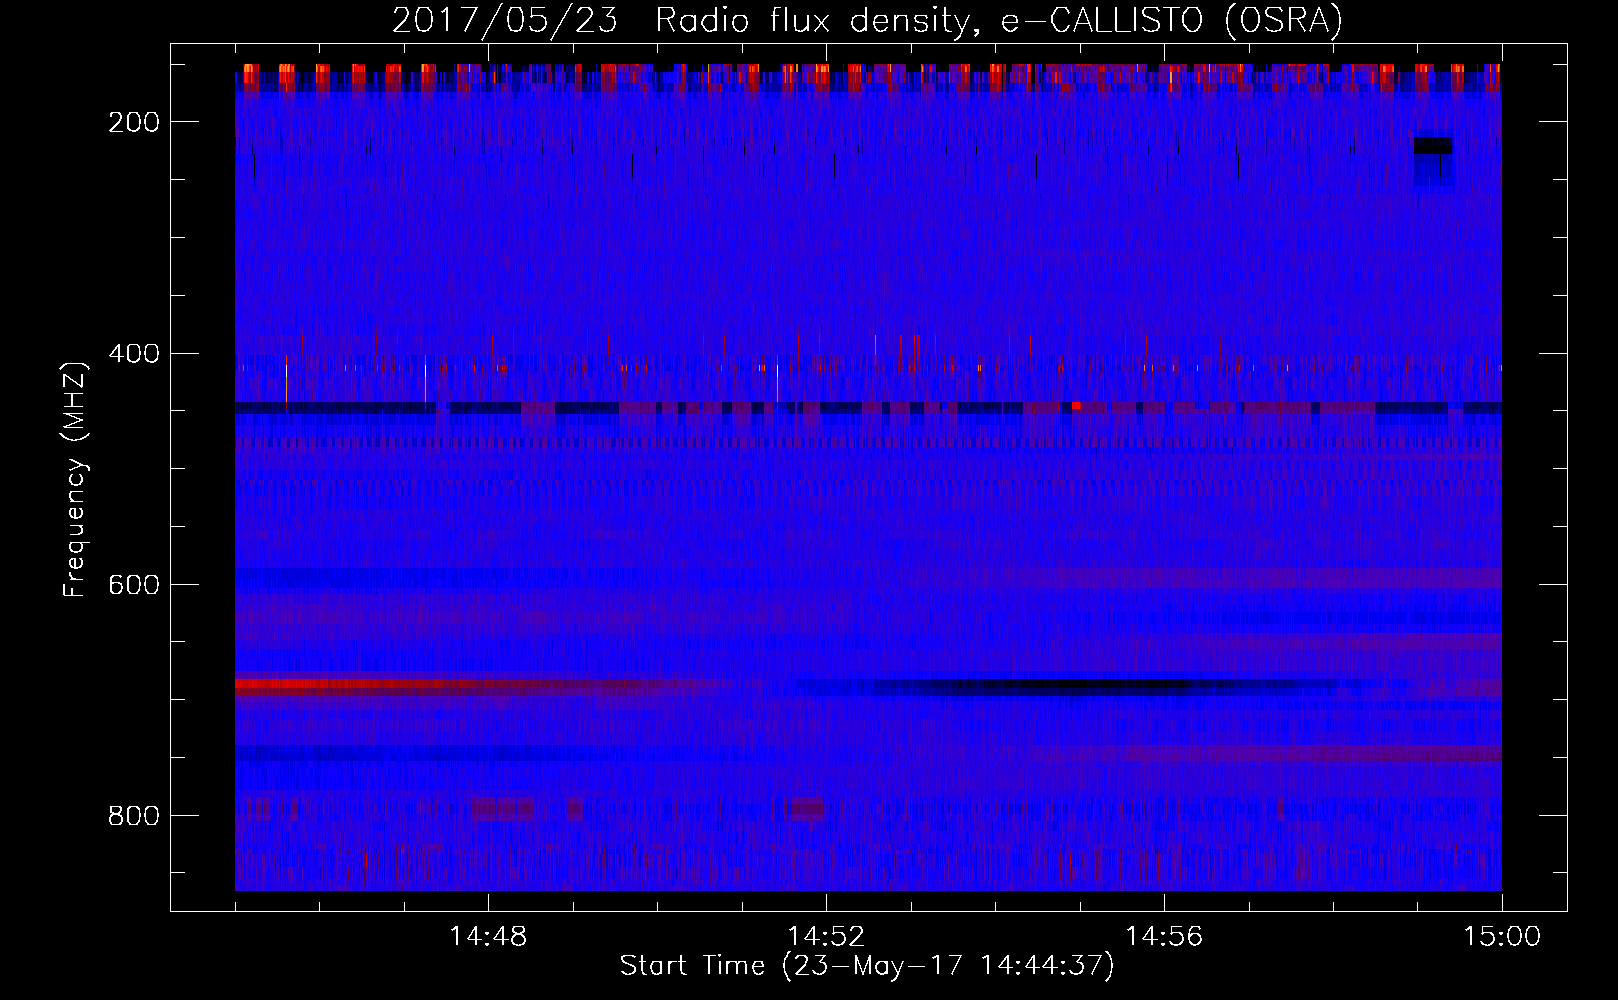The width and height of the screenshot is (1618, 1000).
Task: Click the 14:52 time tick label
Action: pos(826,937)
